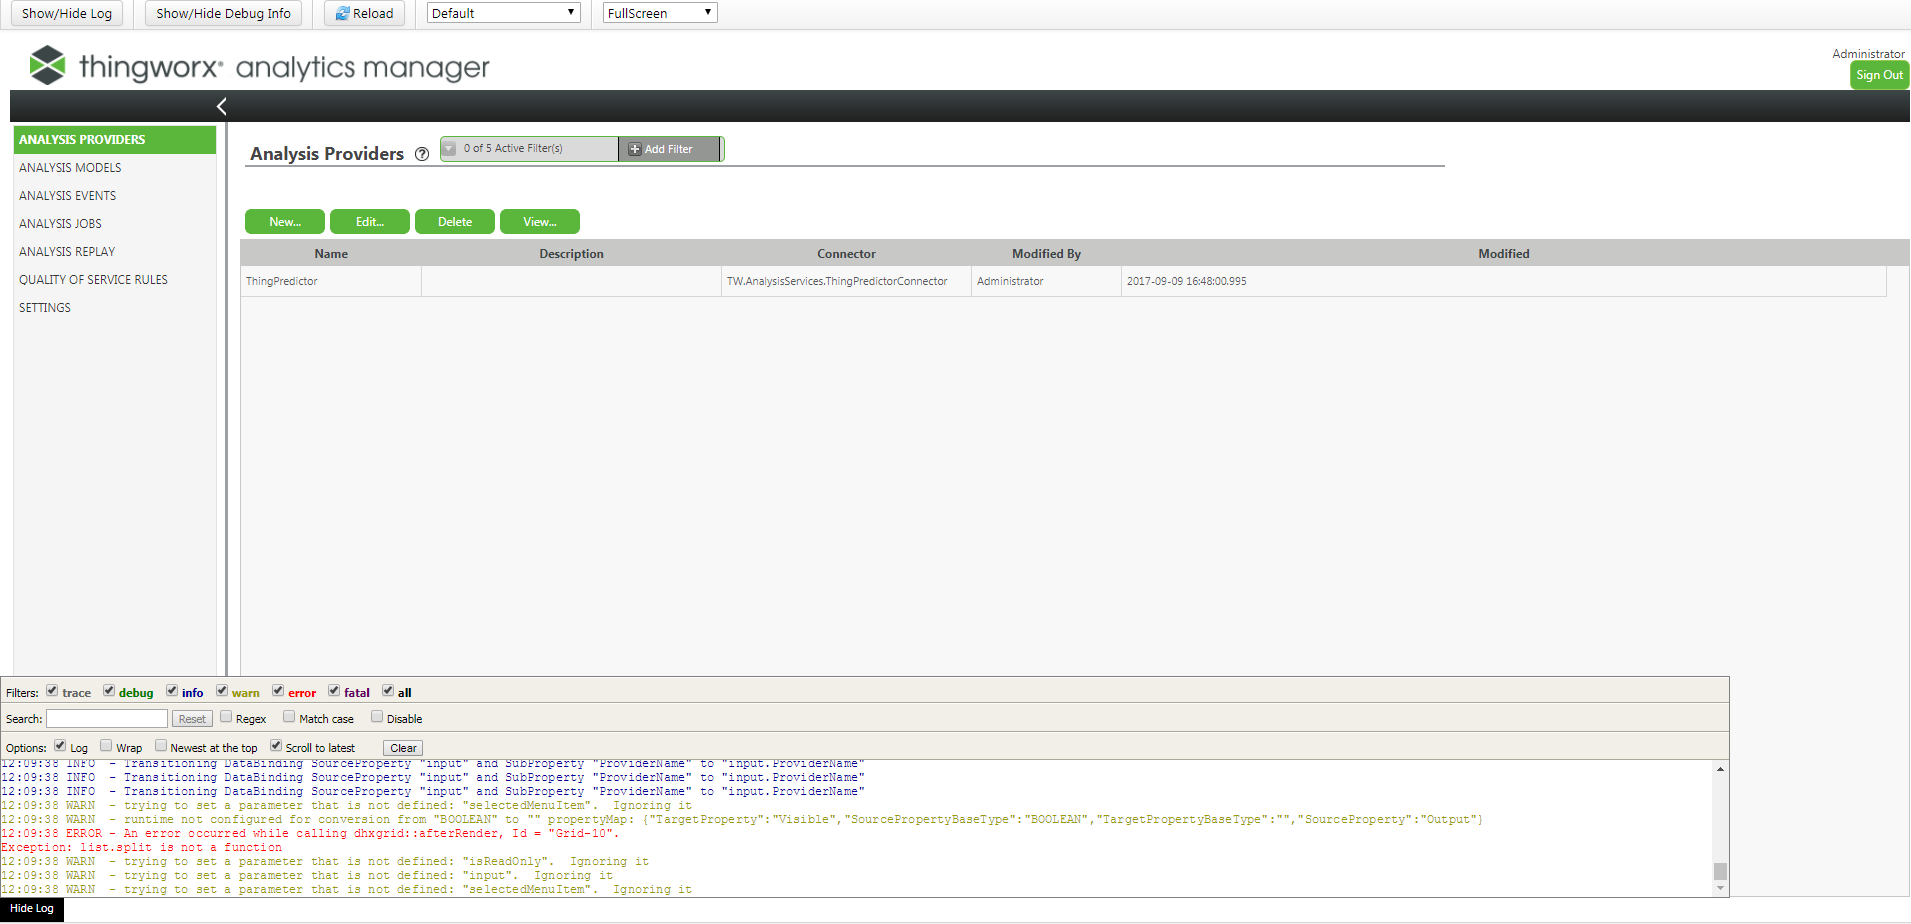Image resolution: width=1911 pixels, height=924 pixels.
Task: Toggle the trace log filter
Action: point(52,691)
